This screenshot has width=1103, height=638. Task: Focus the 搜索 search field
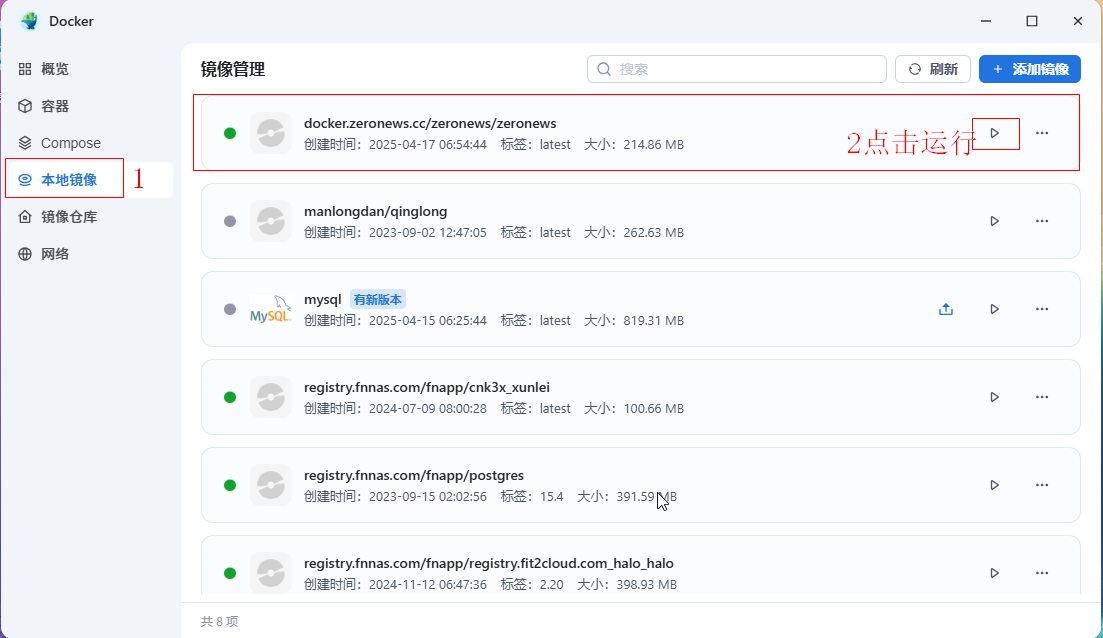tap(737, 69)
